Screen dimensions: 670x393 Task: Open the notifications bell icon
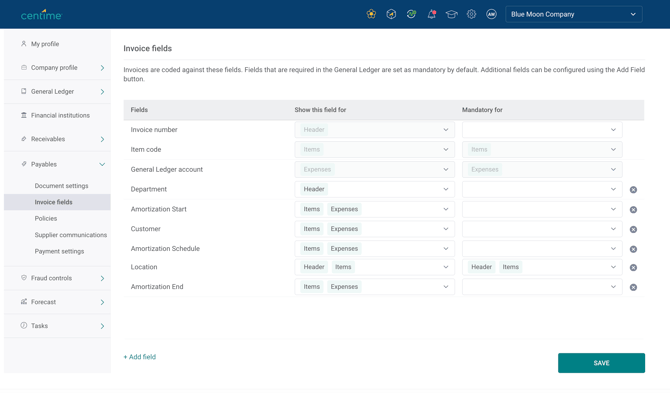(431, 14)
